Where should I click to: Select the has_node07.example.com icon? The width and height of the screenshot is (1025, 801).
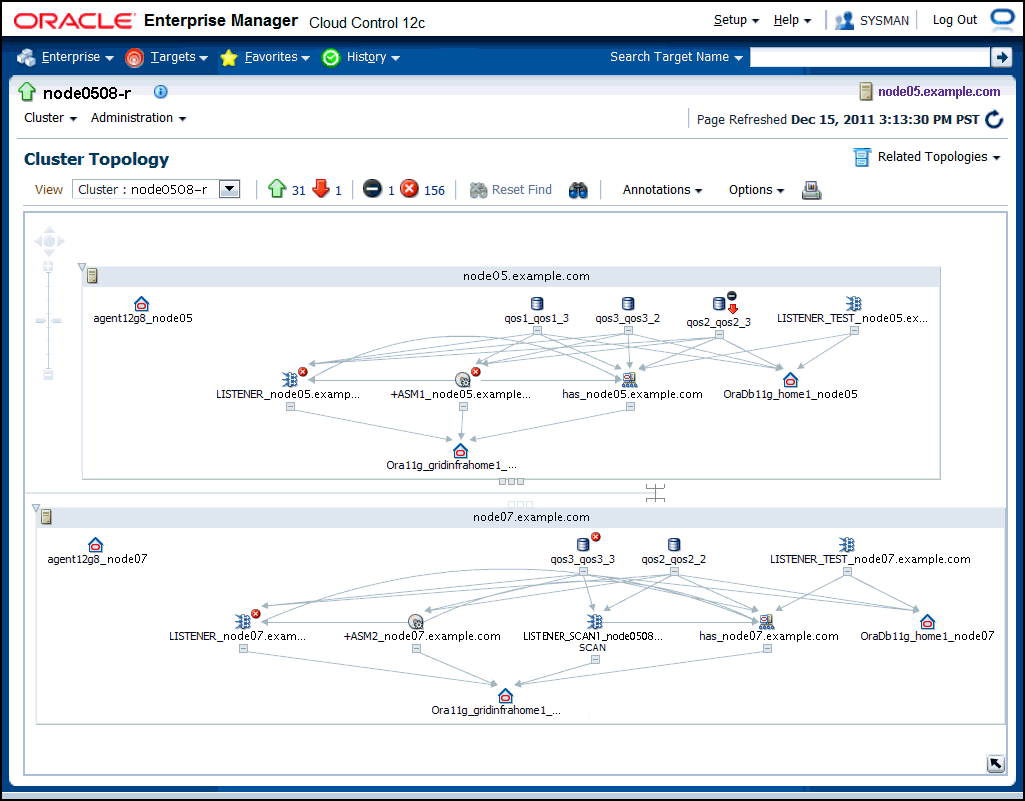(x=766, y=621)
